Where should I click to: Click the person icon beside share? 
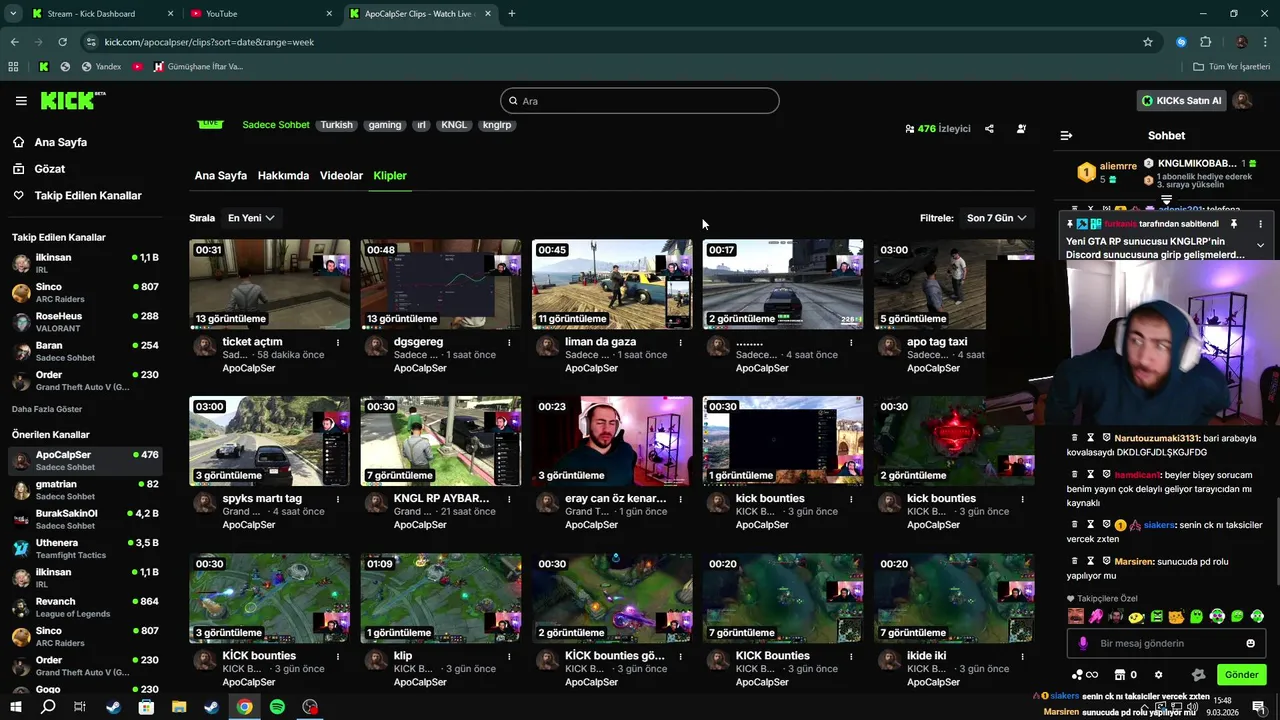[1021, 129]
